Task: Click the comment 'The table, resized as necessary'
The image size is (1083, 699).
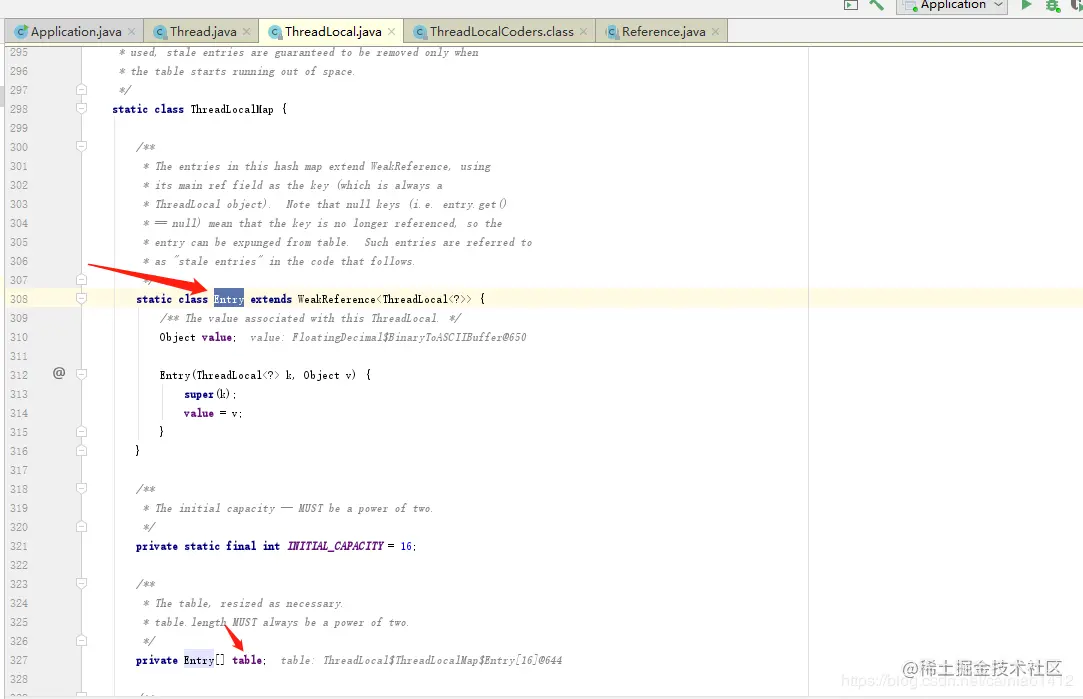Action: click(249, 603)
